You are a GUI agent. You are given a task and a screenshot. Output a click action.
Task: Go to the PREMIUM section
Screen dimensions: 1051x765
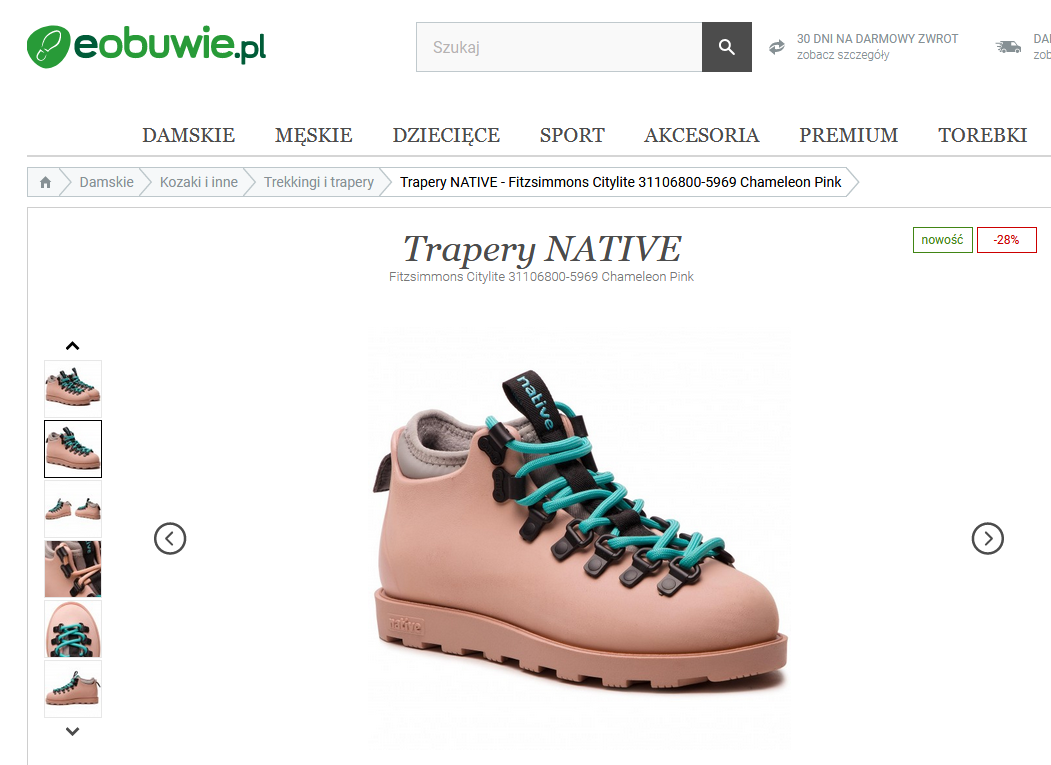(x=849, y=135)
